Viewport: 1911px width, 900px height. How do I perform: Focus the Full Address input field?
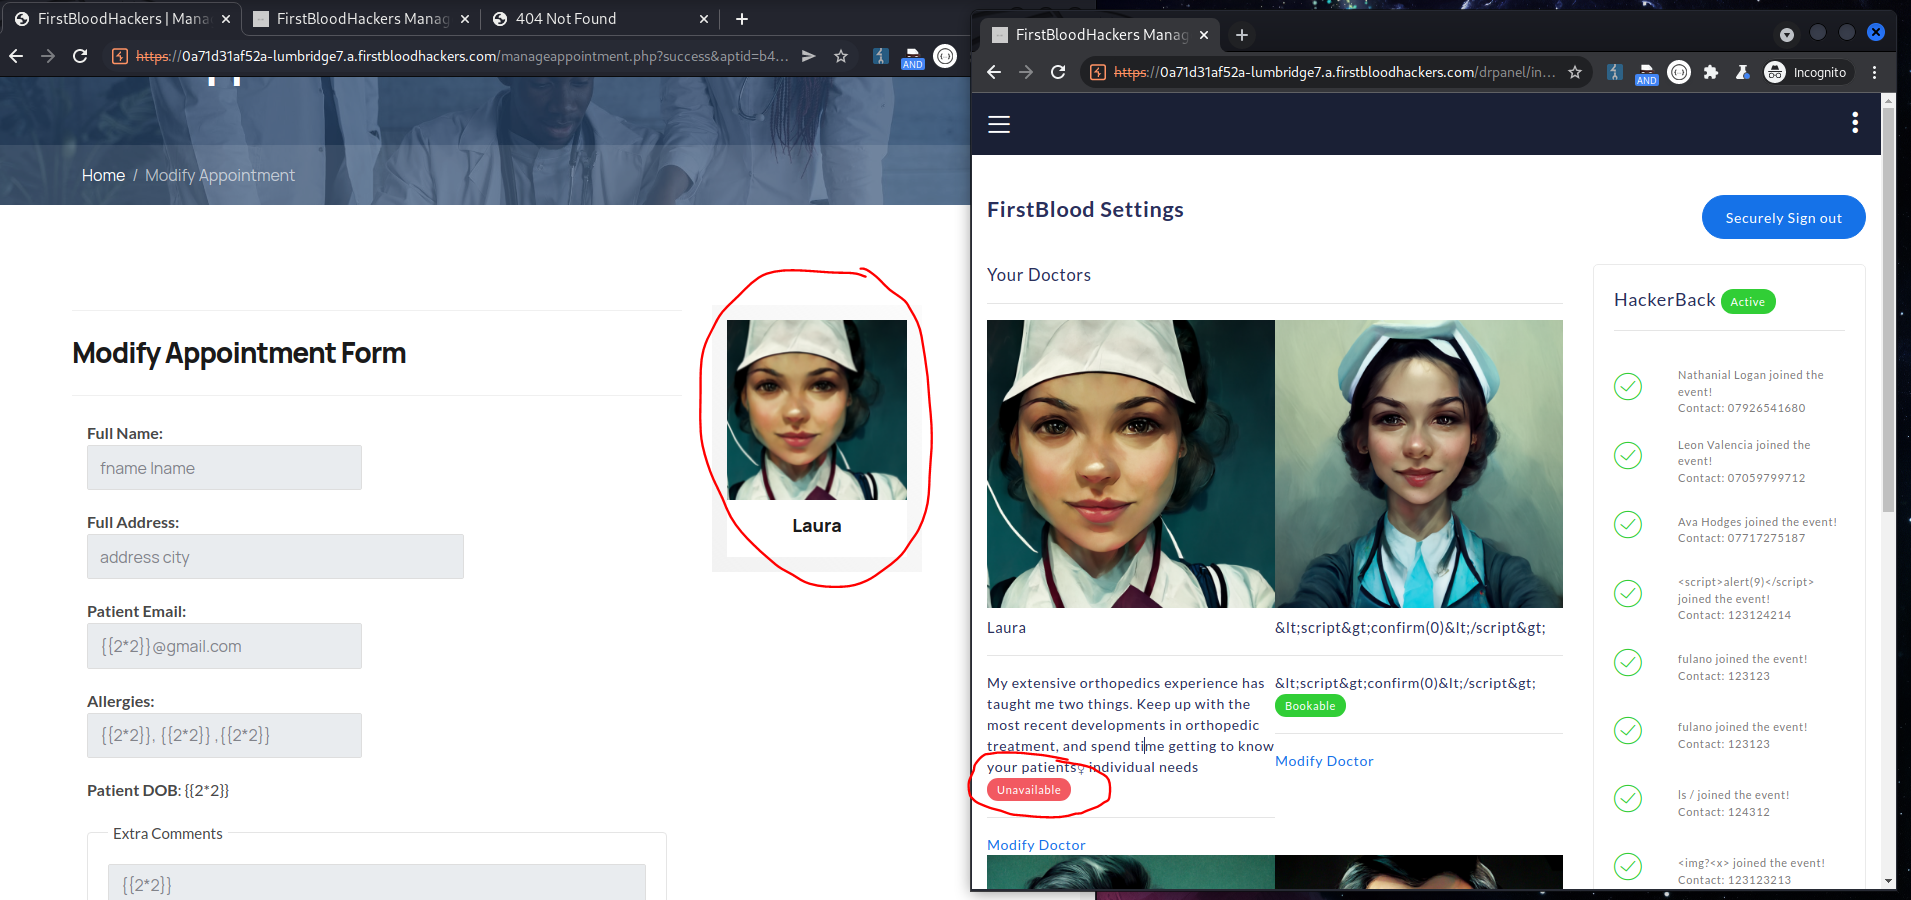275,556
